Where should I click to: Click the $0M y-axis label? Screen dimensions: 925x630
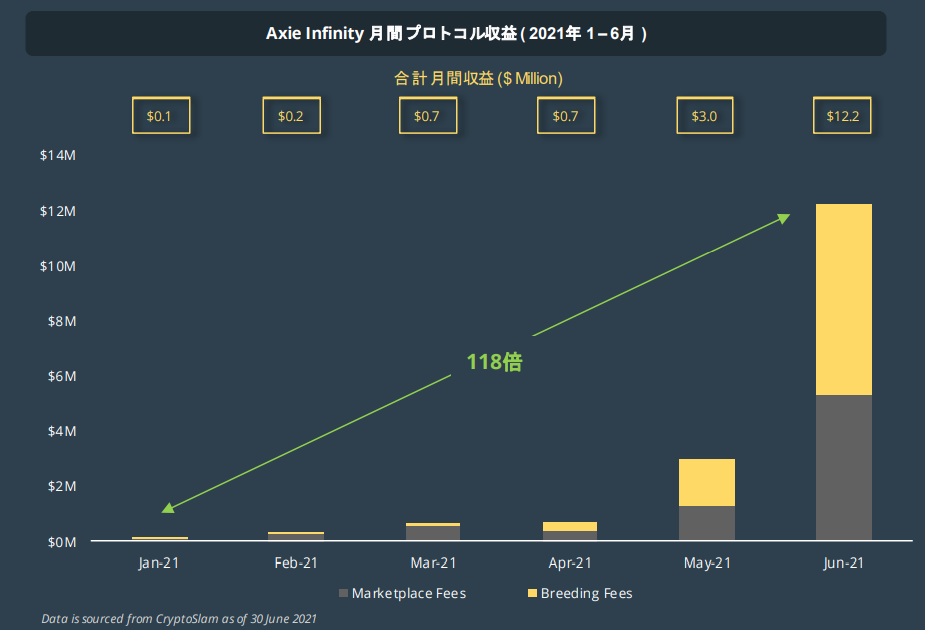coord(62,542)
